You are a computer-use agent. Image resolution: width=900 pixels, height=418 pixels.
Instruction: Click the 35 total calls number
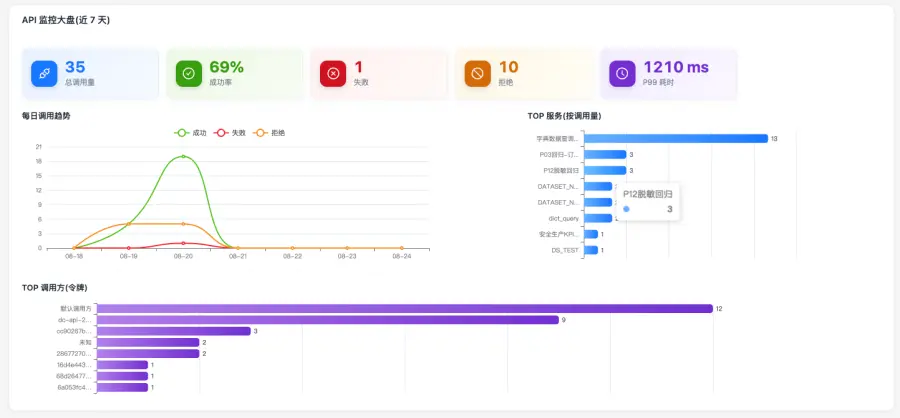pyautogui.click(x=75, y=67)
